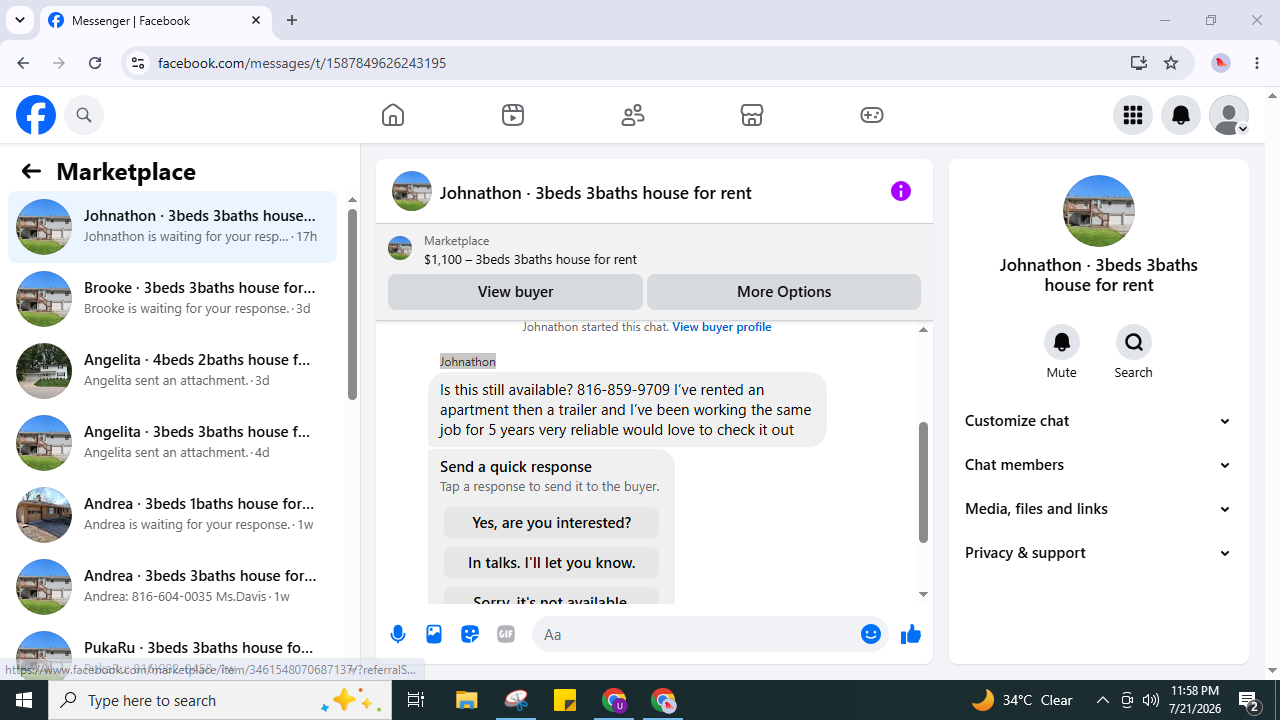Screen dimensions: 1280x720
Task: Open Angelita 3beds 3baths conversation
Action: tap(172, 443)
